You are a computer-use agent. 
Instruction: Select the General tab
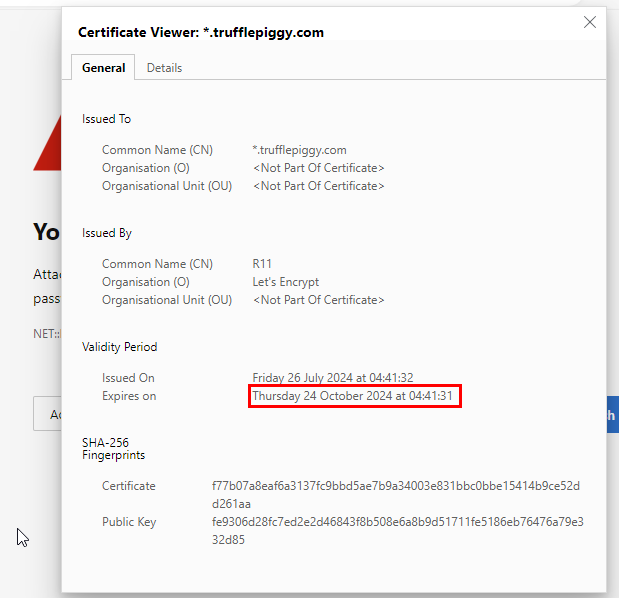(x=103, y=68)
